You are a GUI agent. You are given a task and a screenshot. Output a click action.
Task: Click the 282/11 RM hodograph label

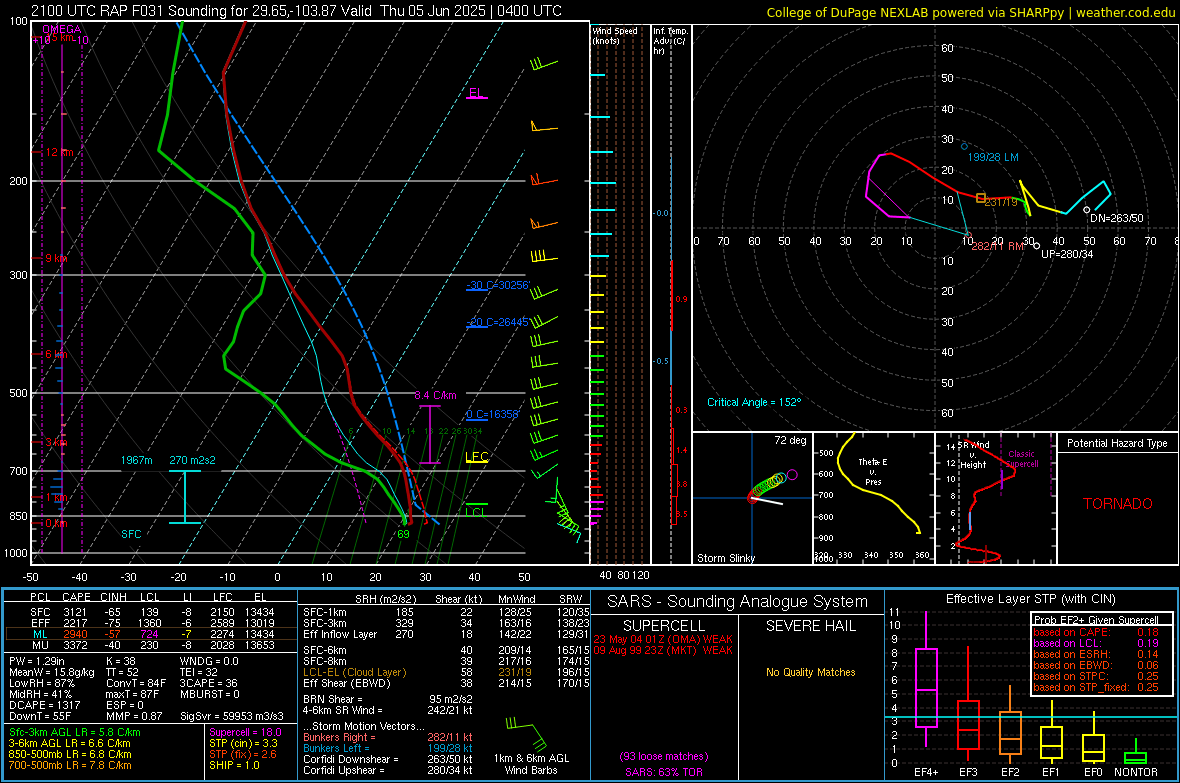click(997, 246)
